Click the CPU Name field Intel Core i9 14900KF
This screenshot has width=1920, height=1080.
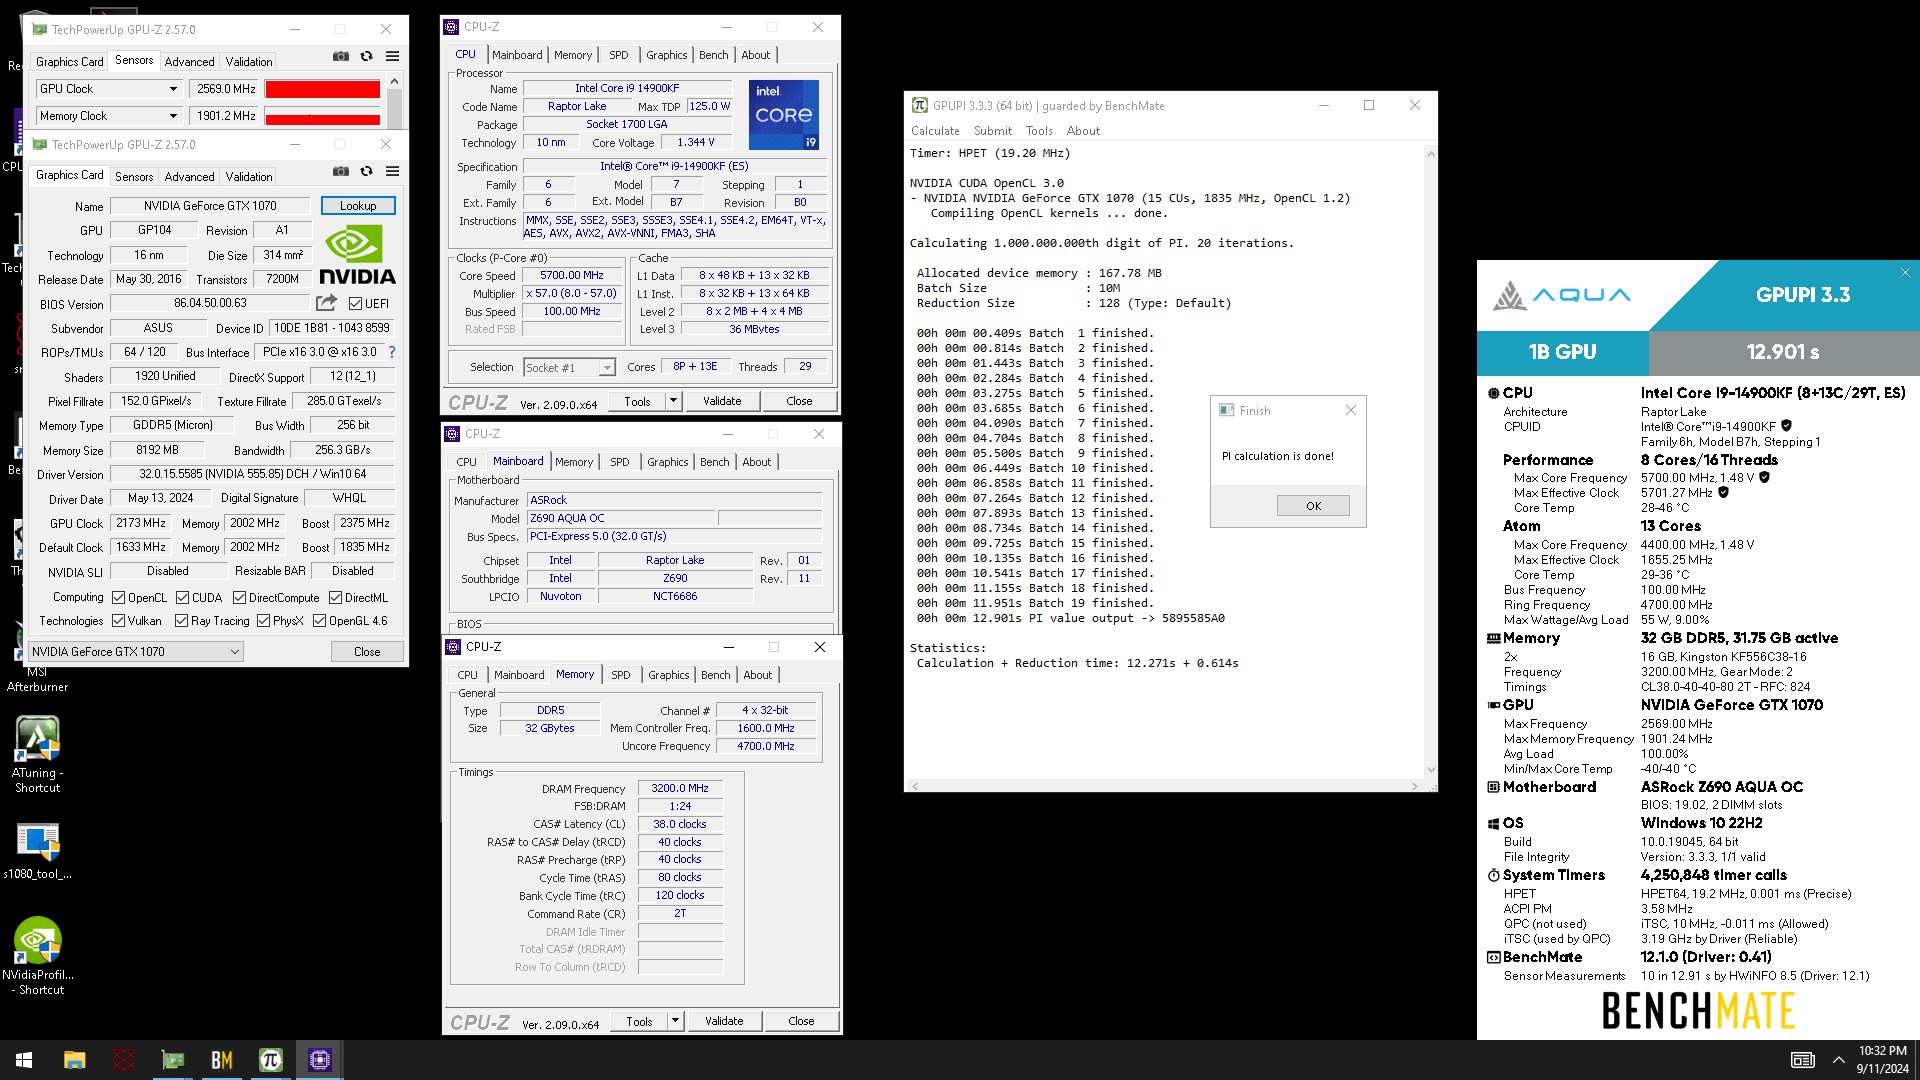pyautogui.click(x=626, y=88)
